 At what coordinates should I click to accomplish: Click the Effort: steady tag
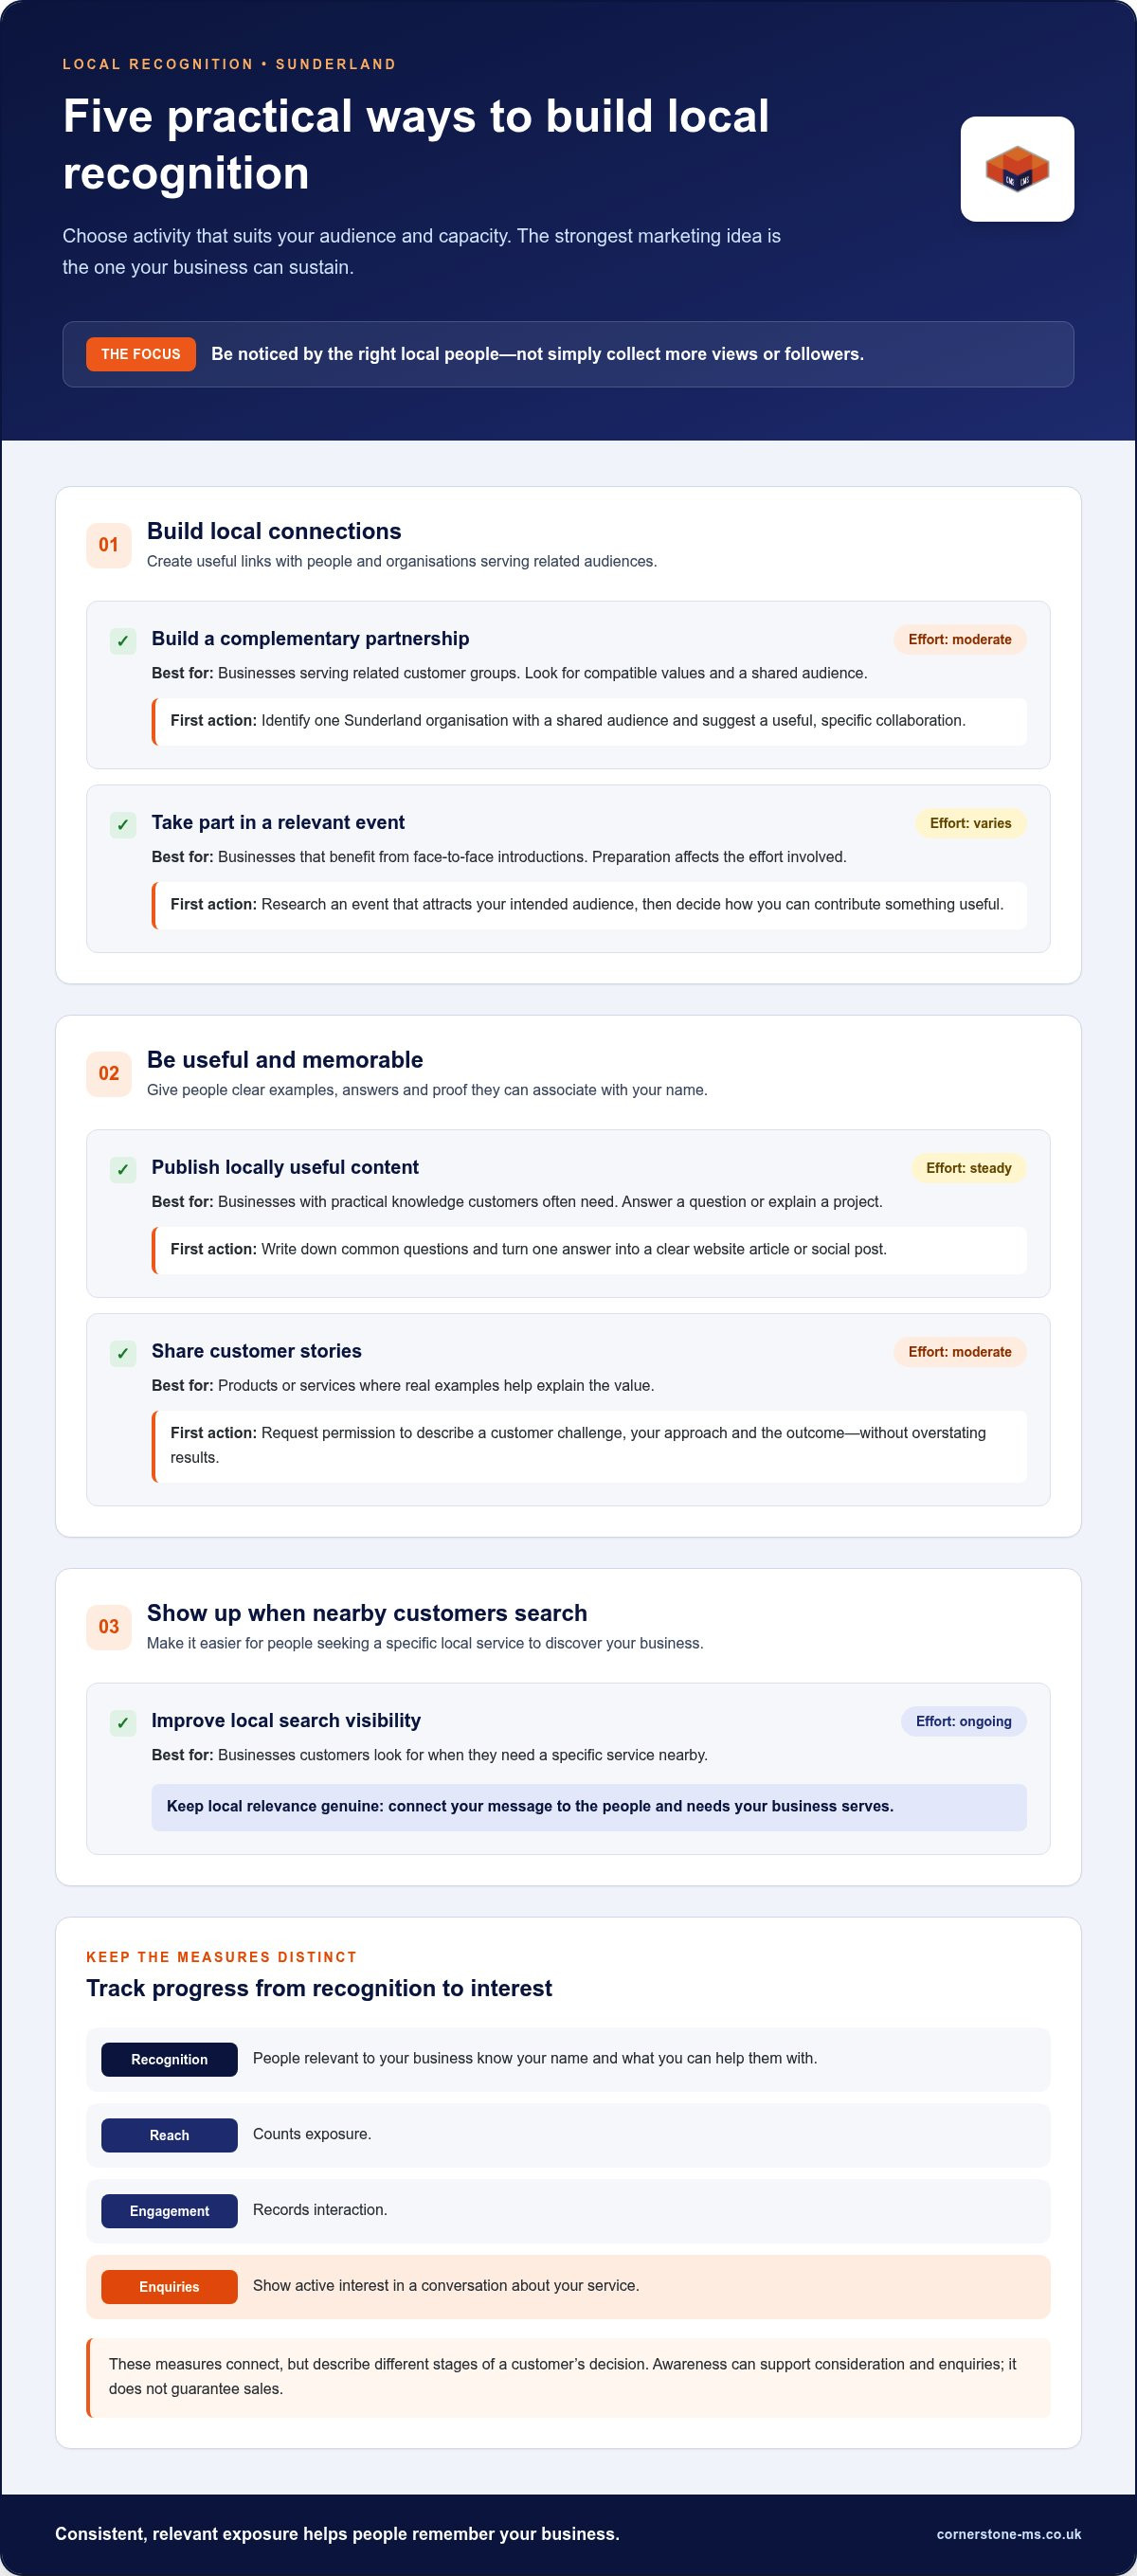click(x=968, y=1168)
